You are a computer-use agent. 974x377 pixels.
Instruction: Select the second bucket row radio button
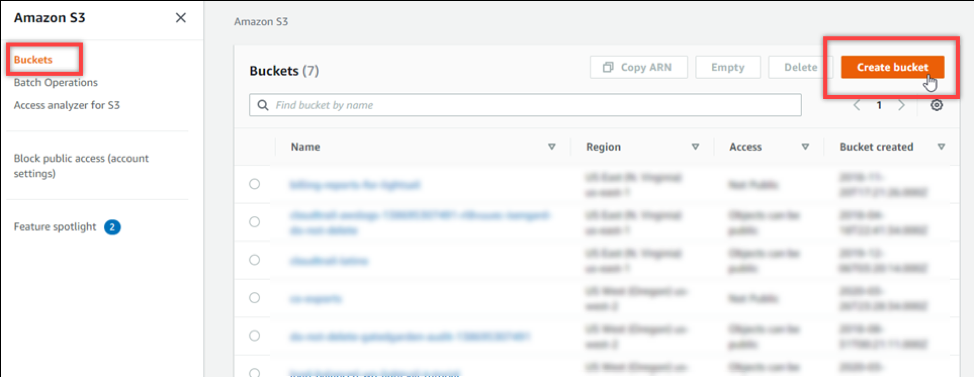pos(254,222)
